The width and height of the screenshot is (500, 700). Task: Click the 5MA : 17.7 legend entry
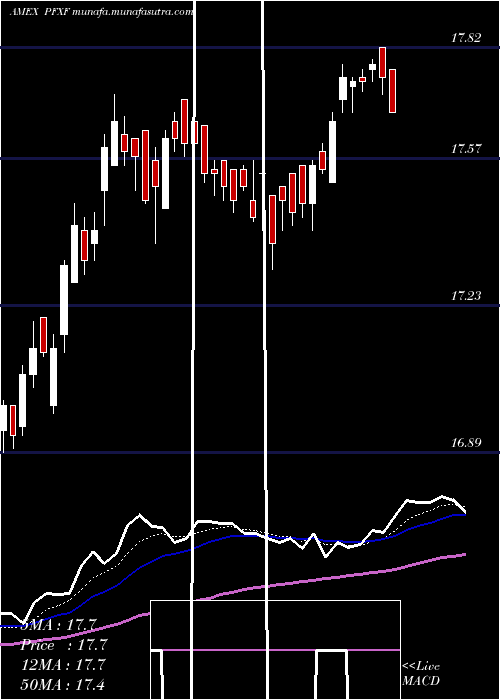tap(58, 625)
